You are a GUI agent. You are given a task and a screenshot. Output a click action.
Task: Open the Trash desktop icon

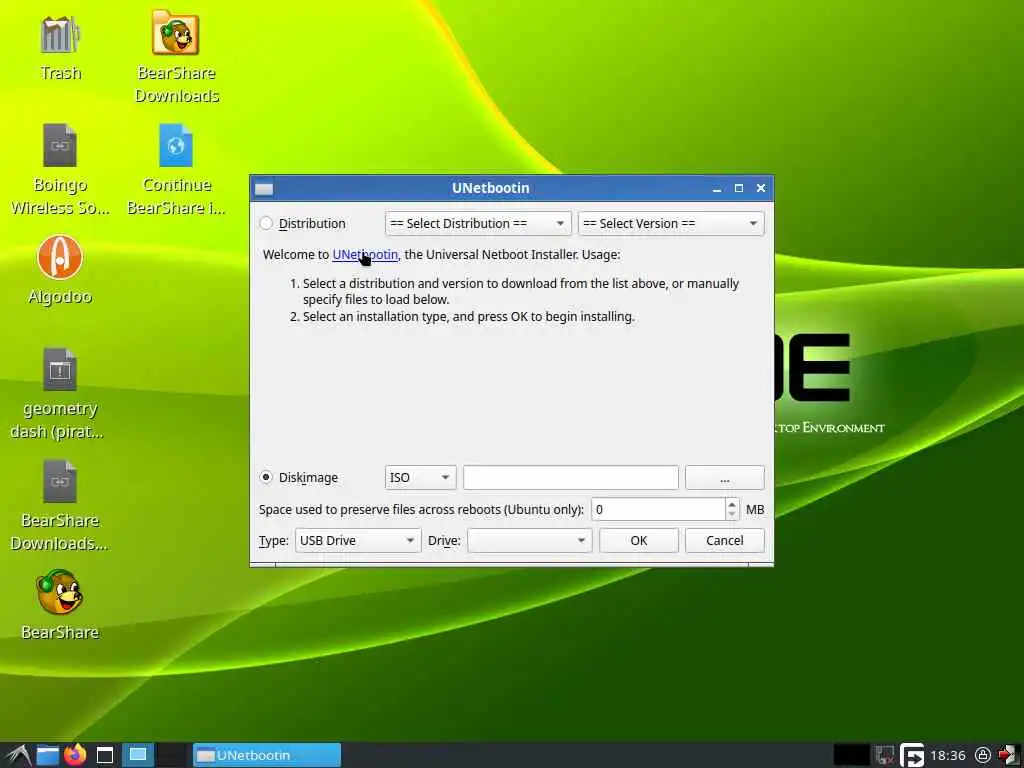click(60, 35)
